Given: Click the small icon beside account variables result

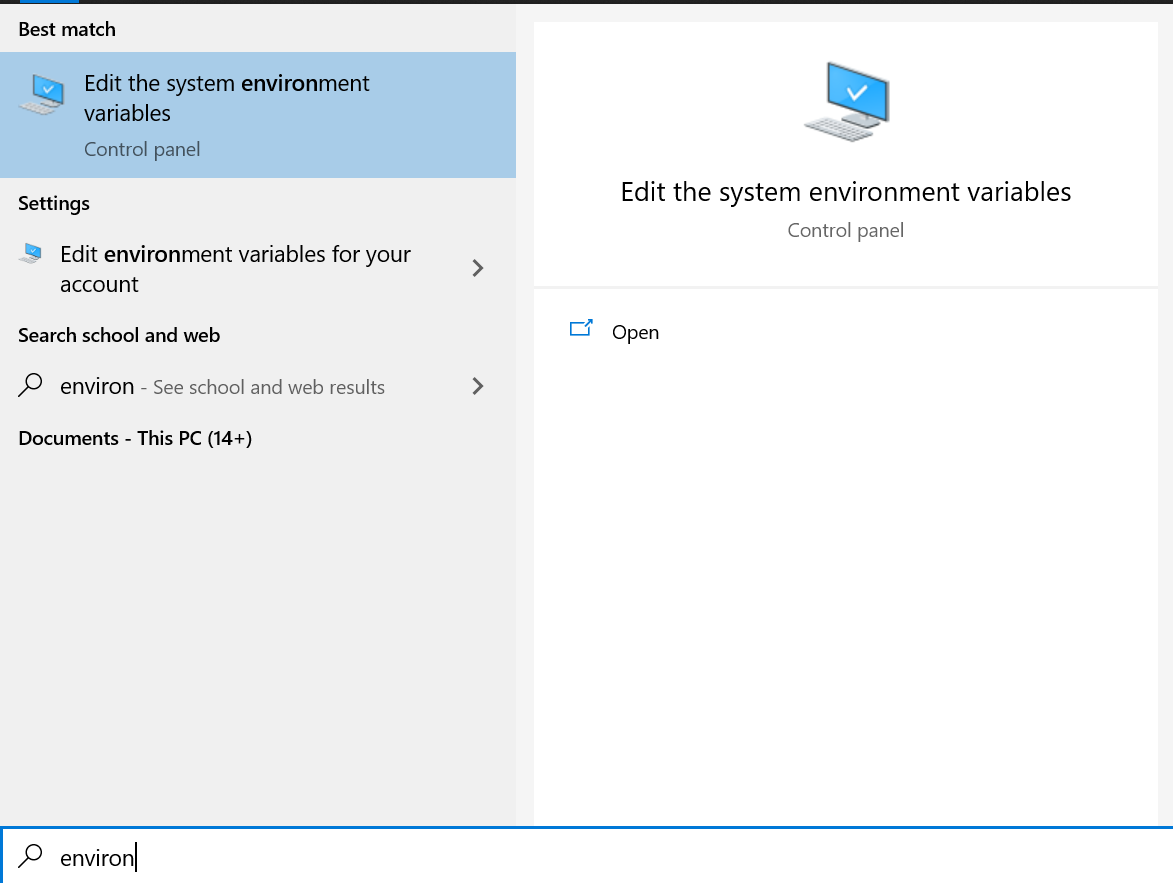Looking at the screenshot, I should [31, 254].
